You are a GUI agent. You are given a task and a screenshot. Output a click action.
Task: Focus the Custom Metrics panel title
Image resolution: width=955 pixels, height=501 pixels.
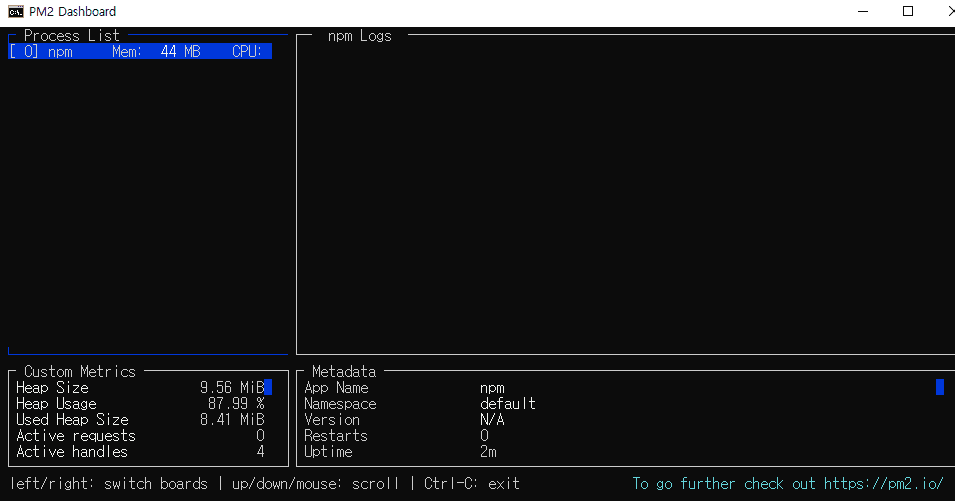coord(80,371)
